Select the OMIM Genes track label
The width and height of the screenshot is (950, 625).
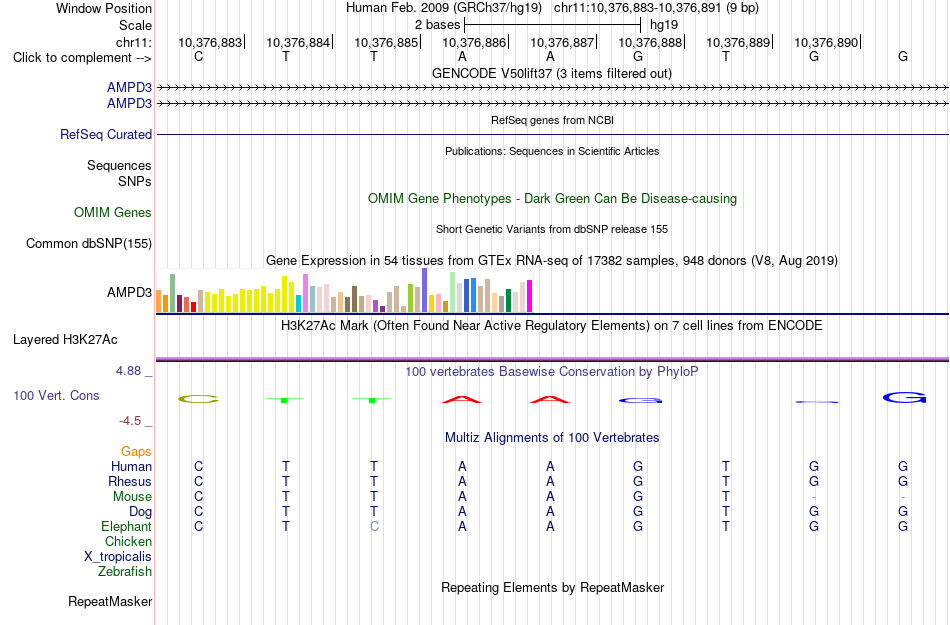(113, 213)
